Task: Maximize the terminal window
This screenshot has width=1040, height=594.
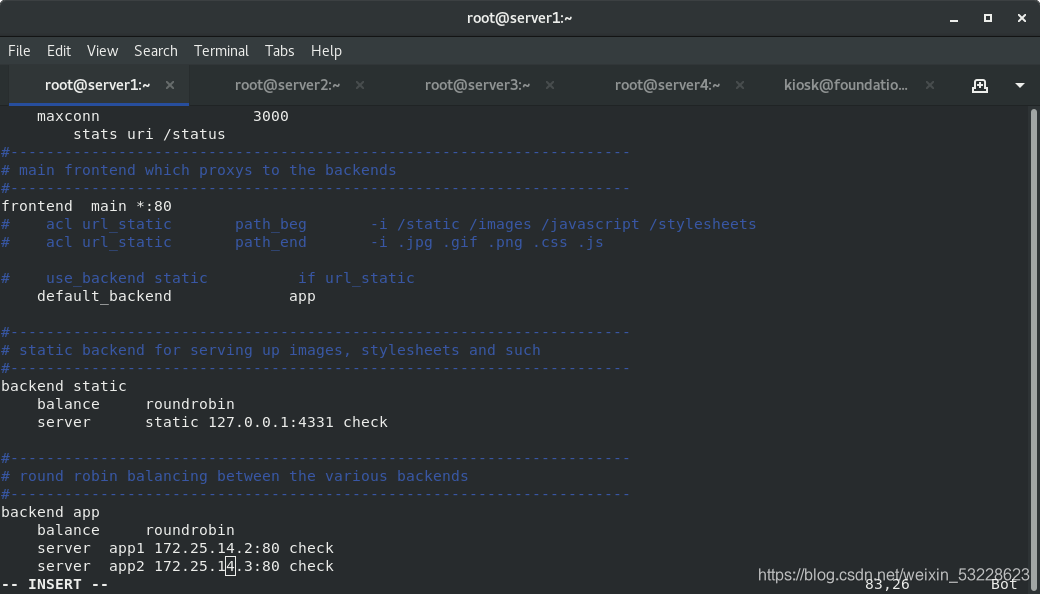Action: point(988,19)
